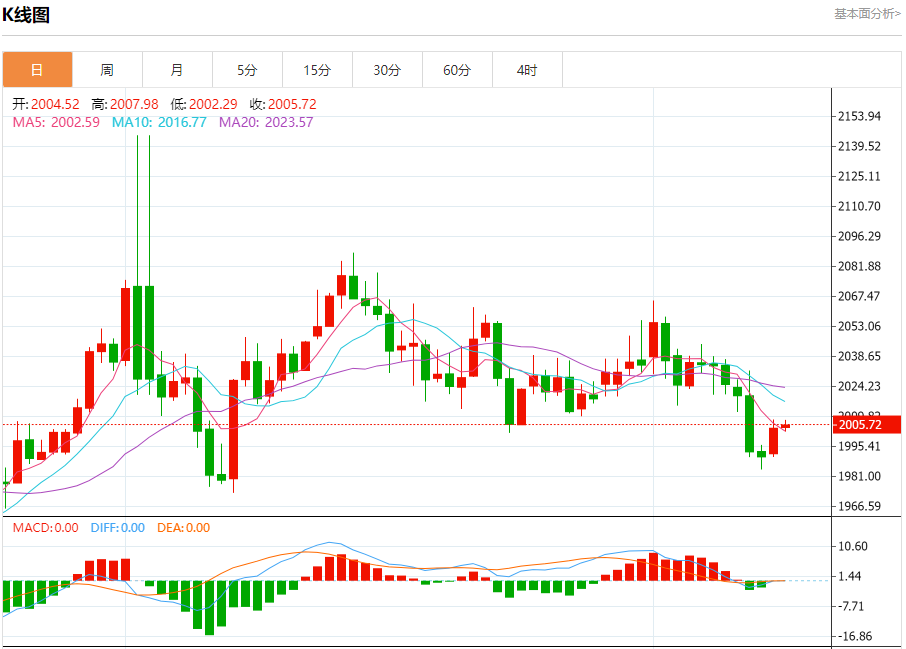906x649 pixels.
Task: Open the 基本面分析> link
Action: [x=867, y=13]
